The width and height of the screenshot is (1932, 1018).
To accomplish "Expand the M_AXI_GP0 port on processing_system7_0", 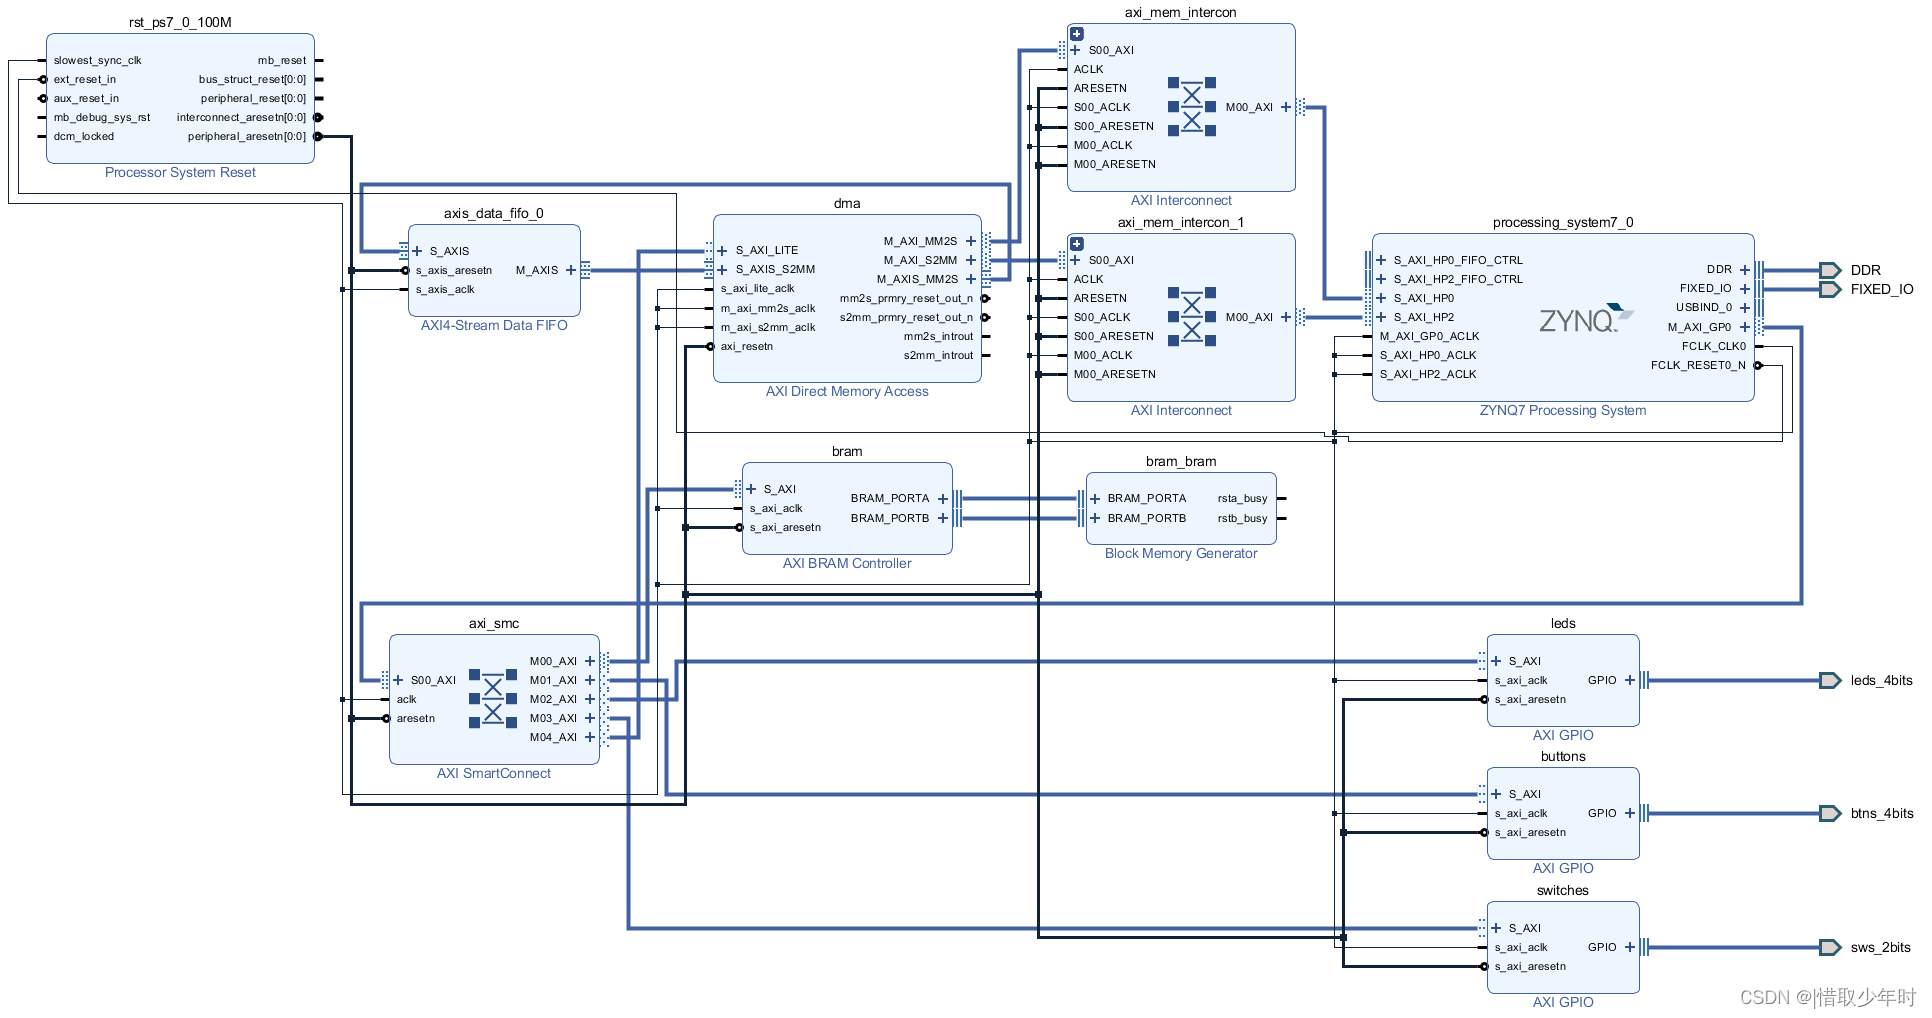I will [1745, 327].
